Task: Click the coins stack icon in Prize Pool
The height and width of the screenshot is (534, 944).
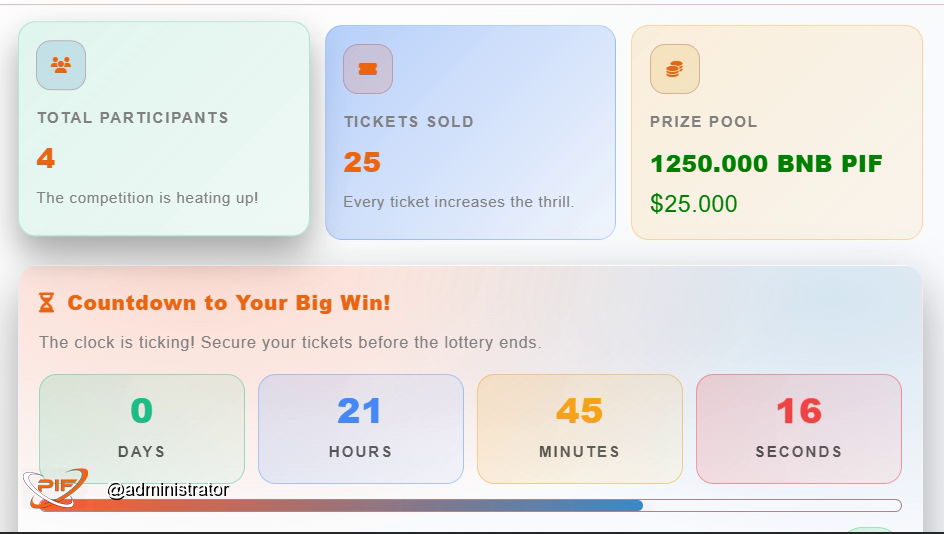Action: (x=675, y=69)
